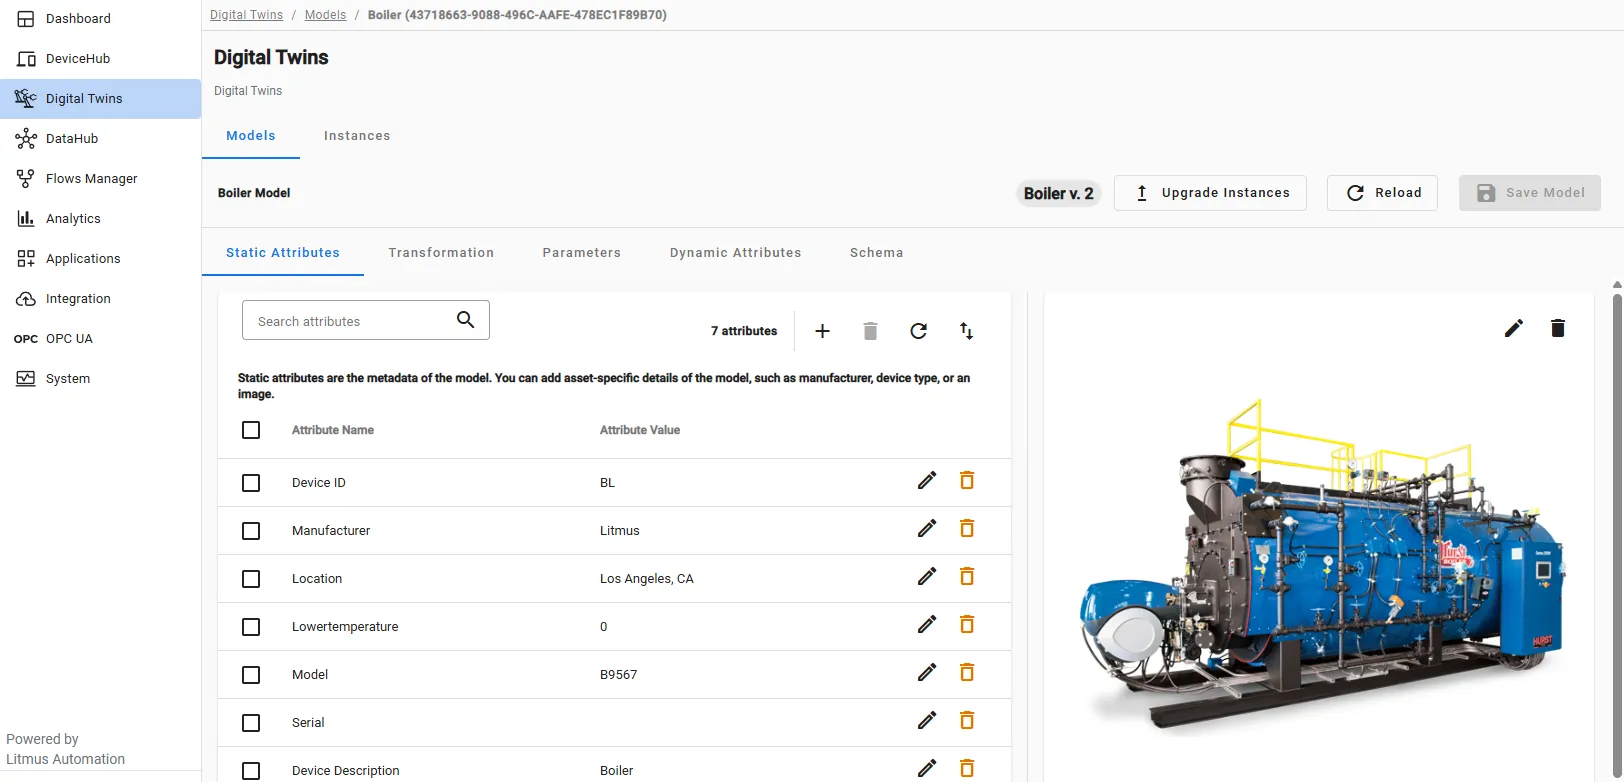Click the DeviceHub sidebar icon
1624x782 pixels.
click(26, 59)
